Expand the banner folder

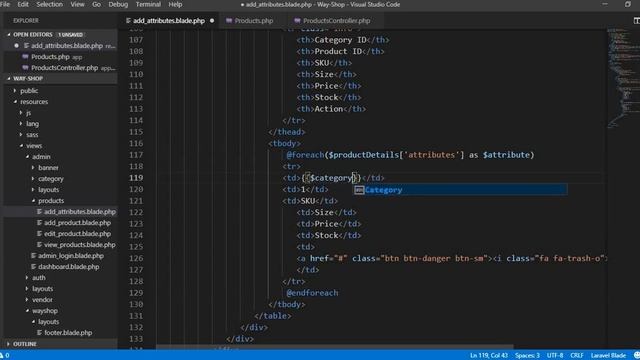coord(48,168)
